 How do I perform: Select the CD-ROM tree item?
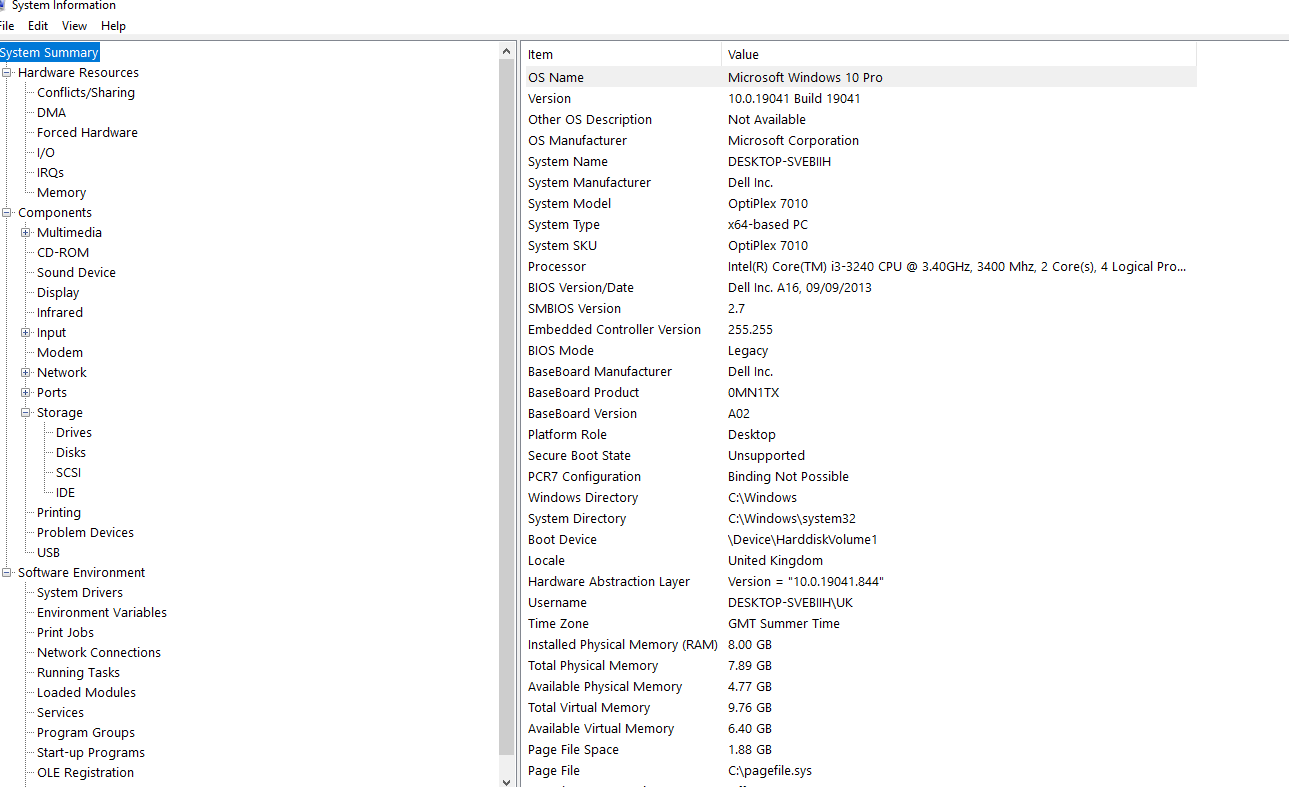[x=63, y=253]
